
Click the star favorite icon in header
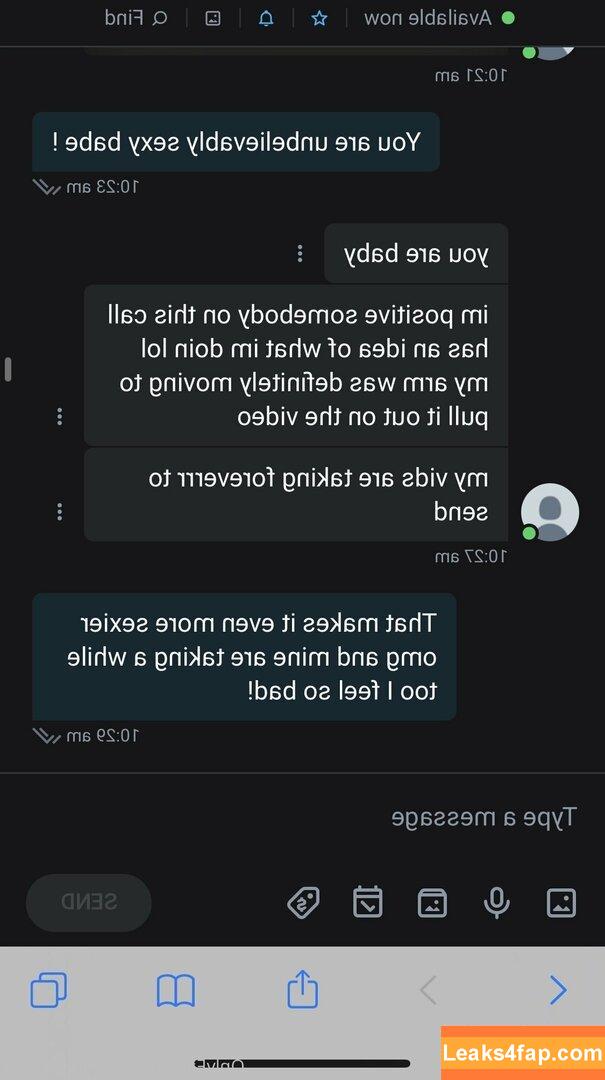(x=319, y=19)
